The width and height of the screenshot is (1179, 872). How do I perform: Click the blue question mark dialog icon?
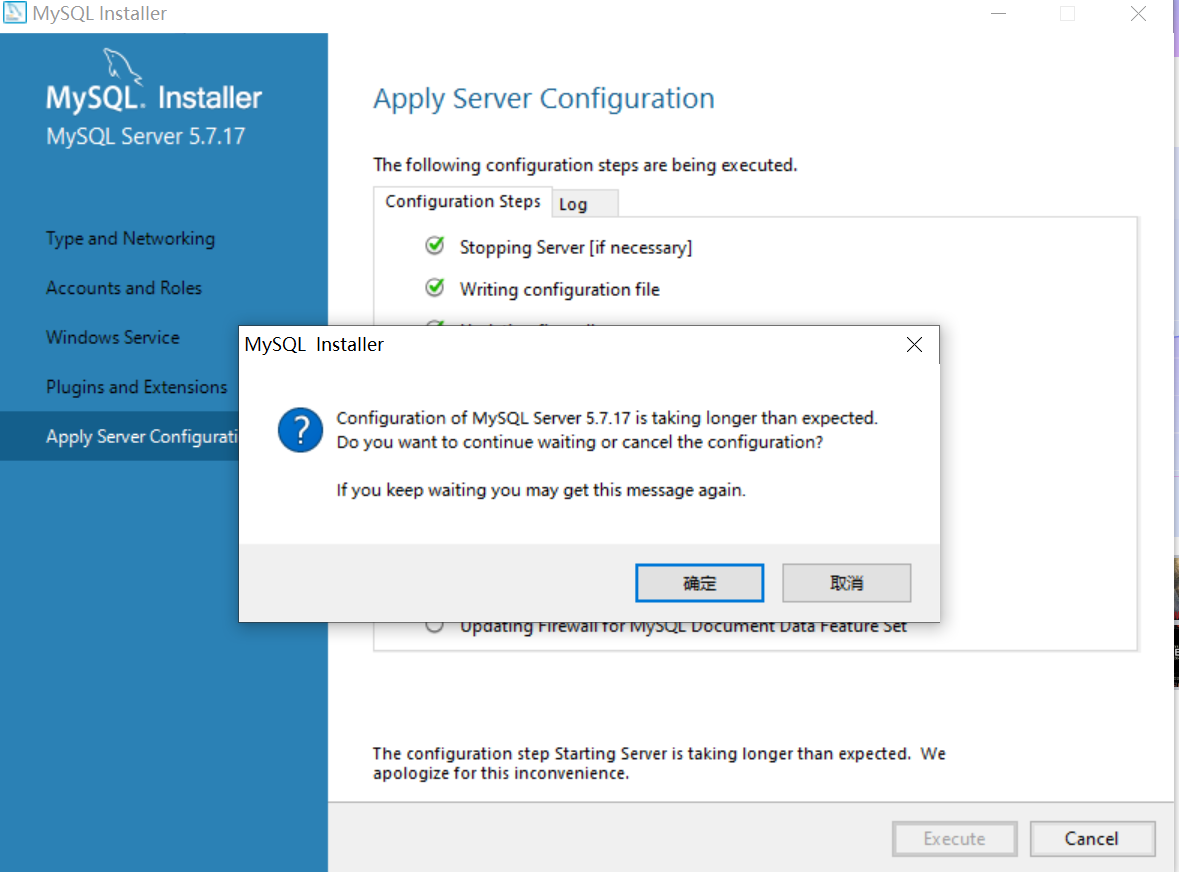tap(300, 430)
